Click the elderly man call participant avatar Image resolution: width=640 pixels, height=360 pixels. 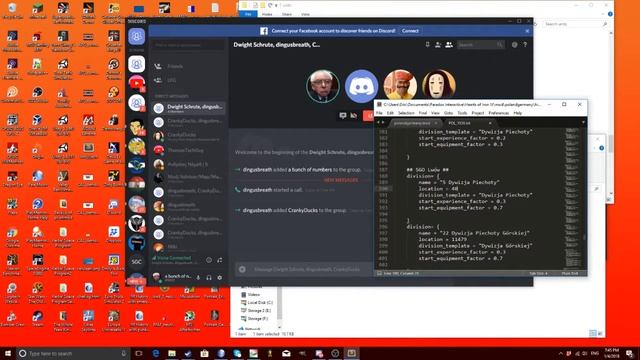[x=322, y=86]
